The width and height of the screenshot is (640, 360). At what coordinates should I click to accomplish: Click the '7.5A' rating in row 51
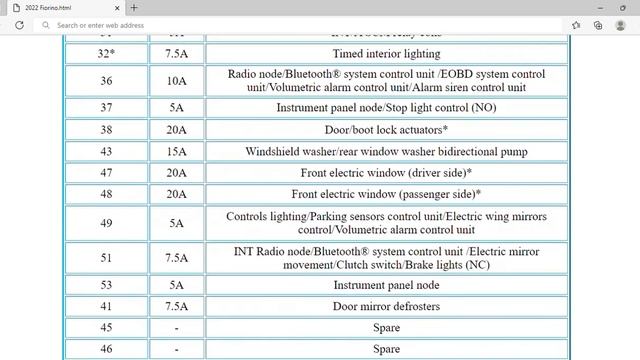[x=176, y=258]
